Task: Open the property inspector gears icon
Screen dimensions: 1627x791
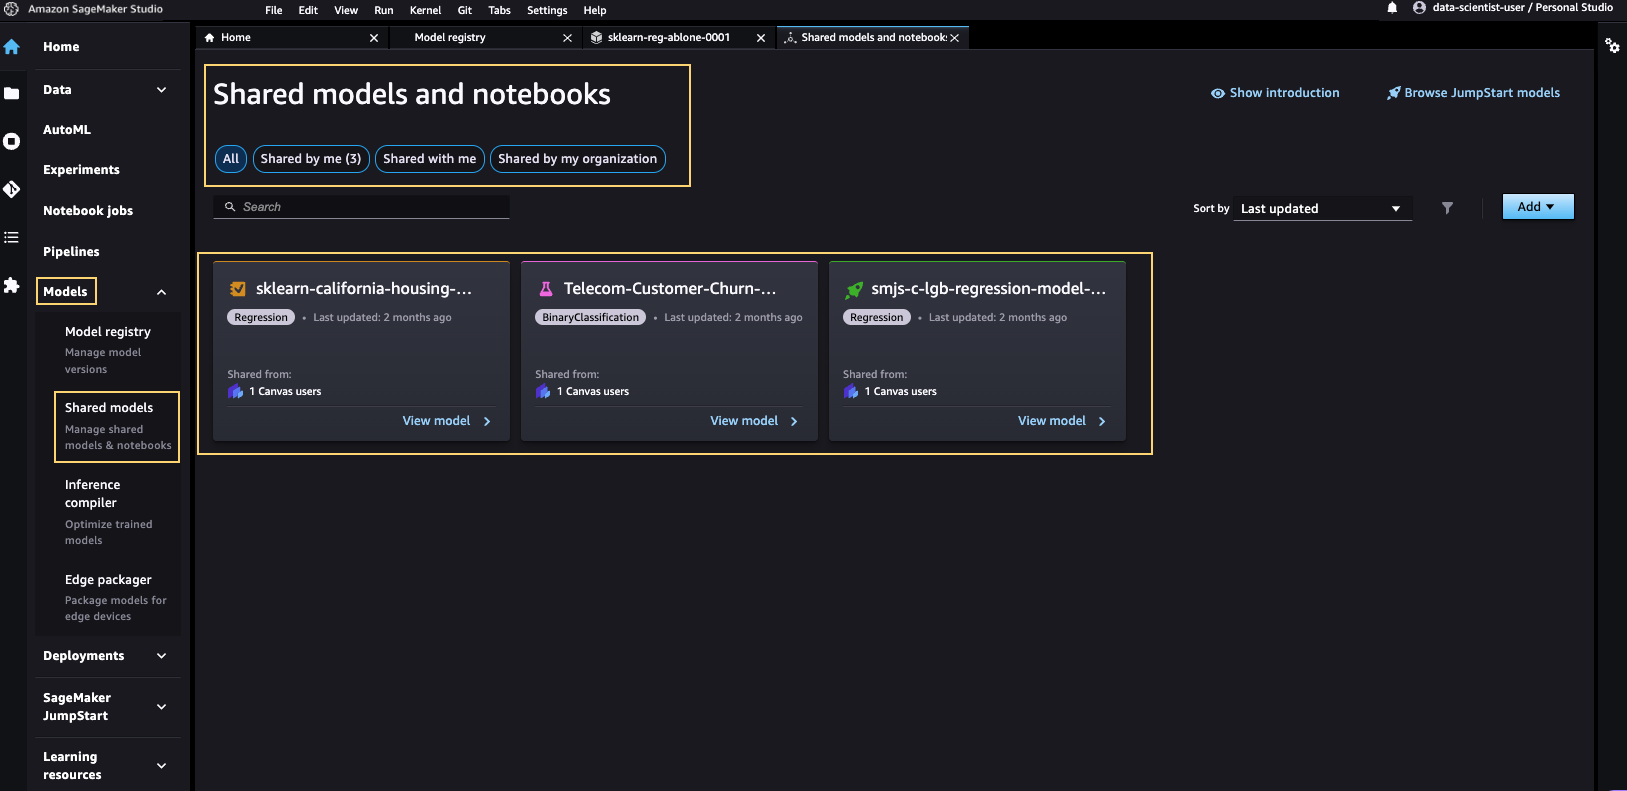Action: pyautogui.click(x=1612, y=46)
